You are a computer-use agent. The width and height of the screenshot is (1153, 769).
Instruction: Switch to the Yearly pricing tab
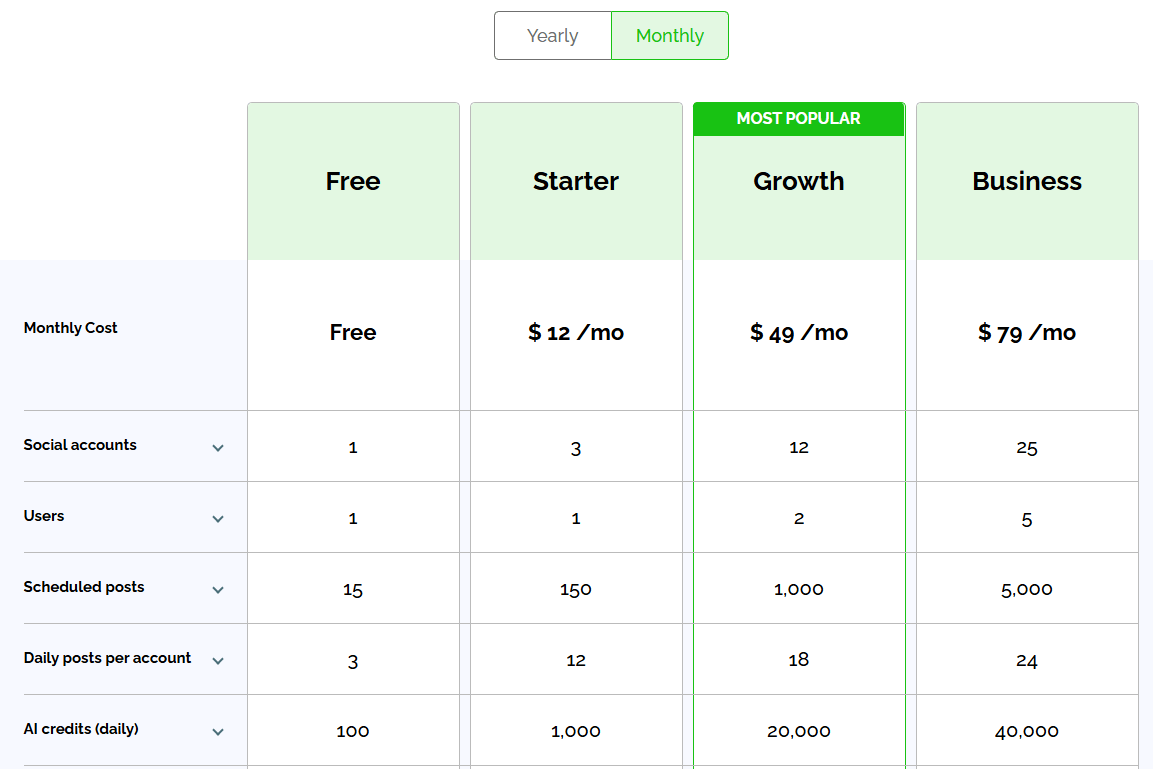553,35
